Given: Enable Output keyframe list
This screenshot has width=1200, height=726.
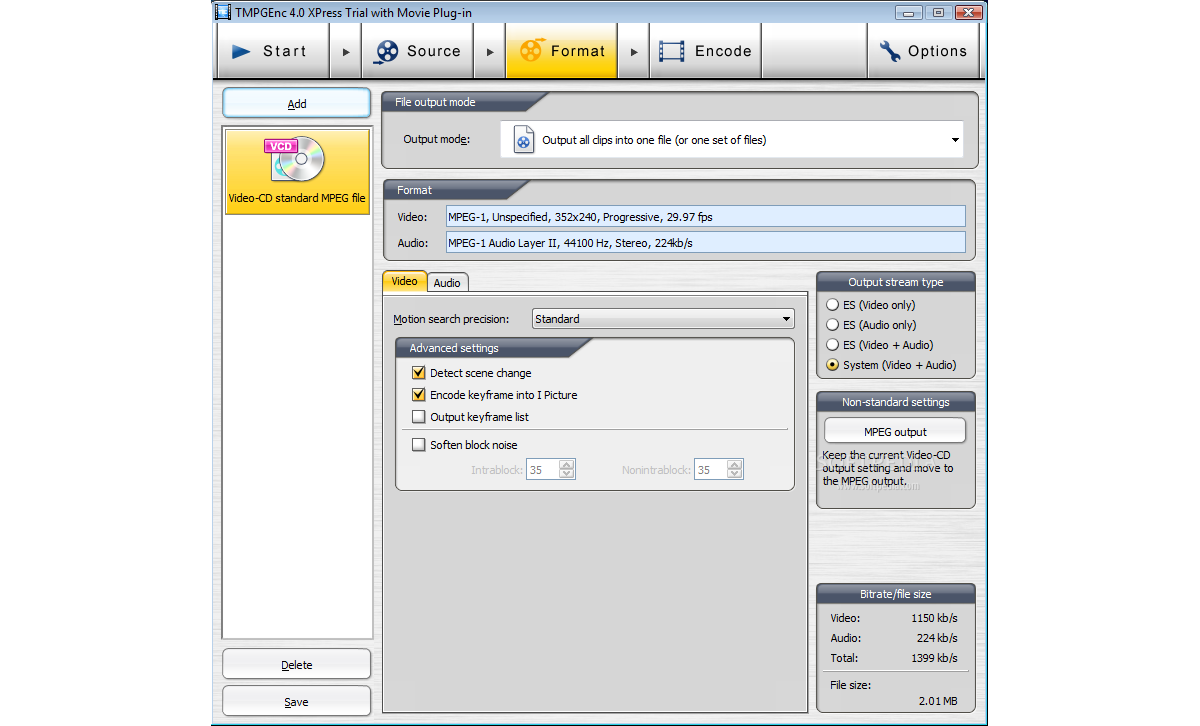Looking at the screenshot, I should tap(419, 417).
